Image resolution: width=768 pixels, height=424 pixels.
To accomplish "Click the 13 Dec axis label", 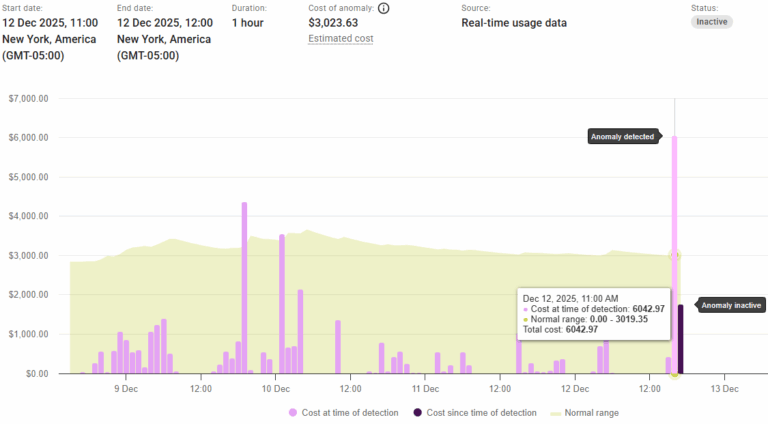I will pyautogui.click(x=724, y=388).
